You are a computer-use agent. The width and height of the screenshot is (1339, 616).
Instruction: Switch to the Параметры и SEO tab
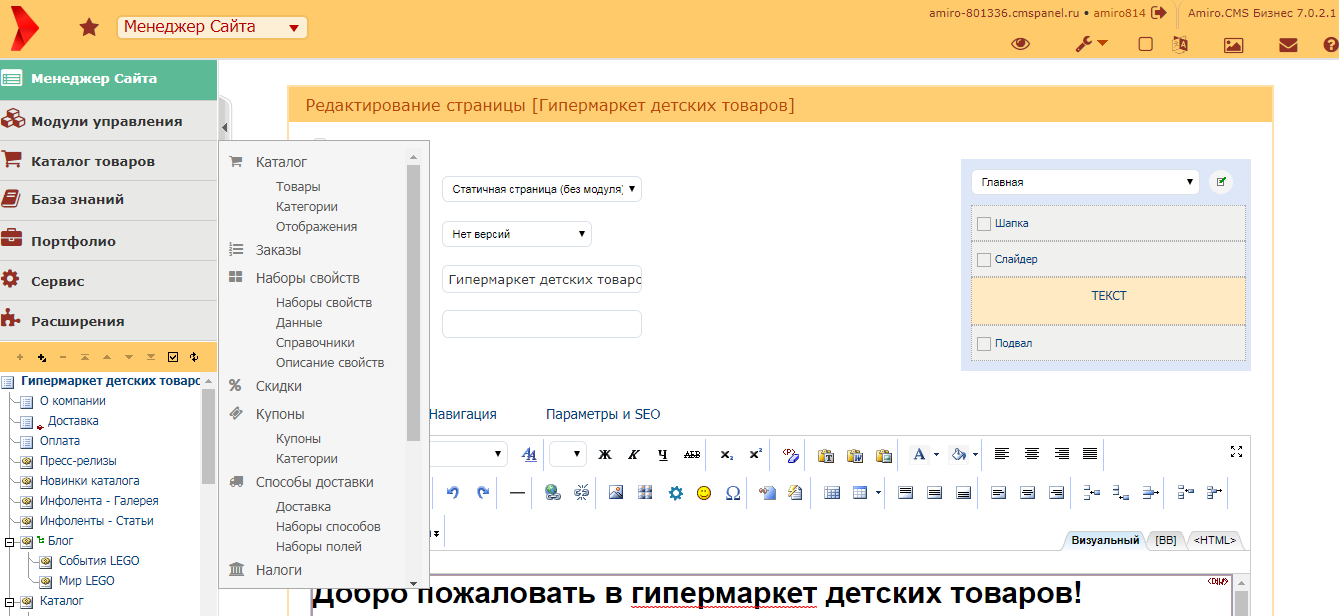[x=605, y=413]
